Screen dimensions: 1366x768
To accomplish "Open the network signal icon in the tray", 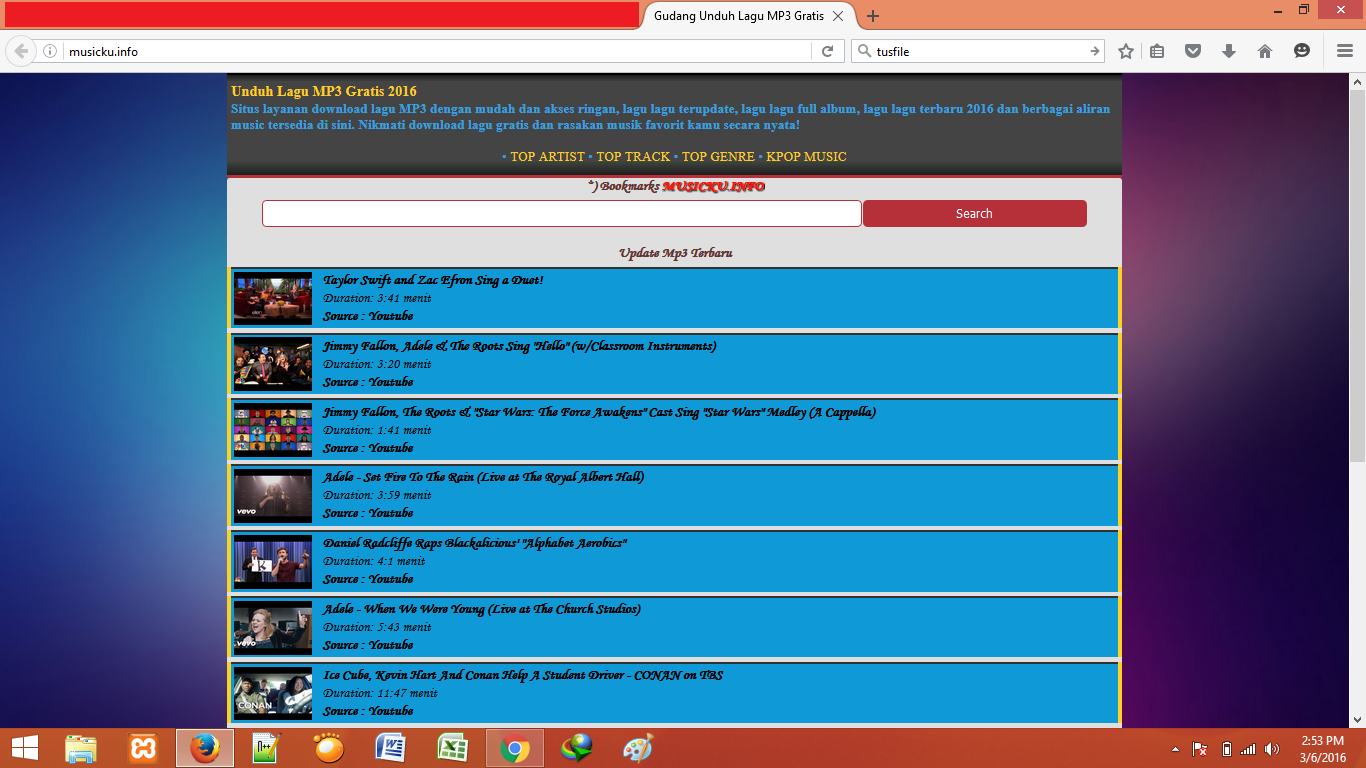I will 1248,749.
